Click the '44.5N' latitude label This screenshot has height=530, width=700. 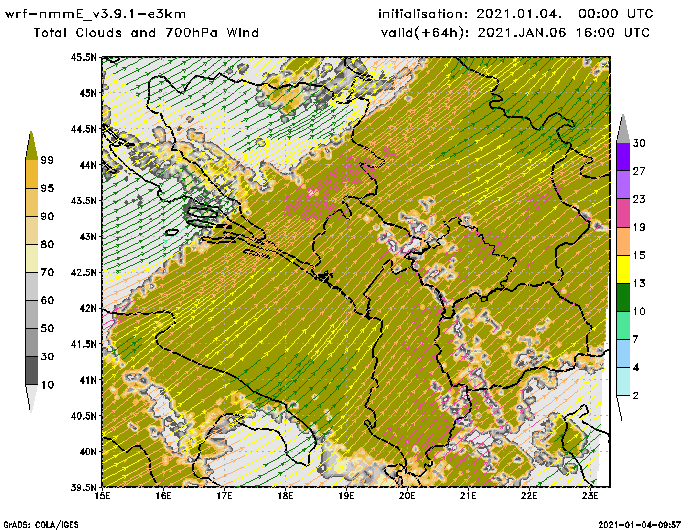click(x=83, y=129)
